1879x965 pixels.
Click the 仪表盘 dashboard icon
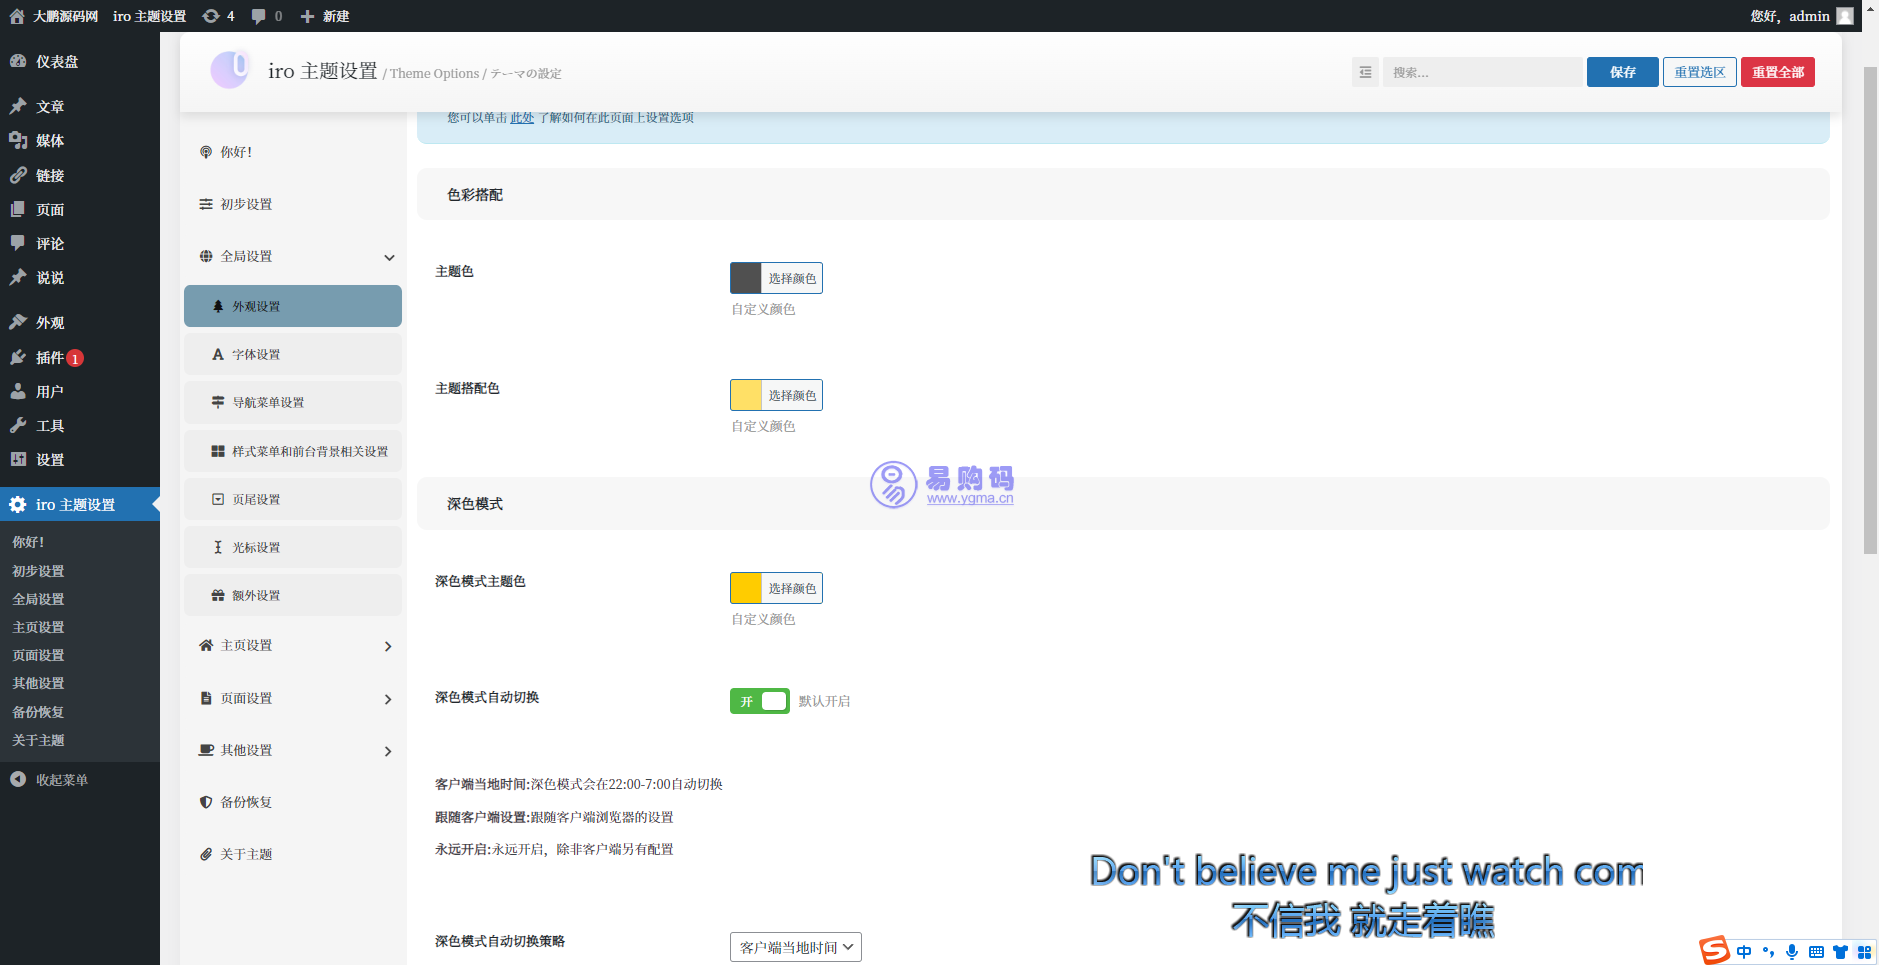(18, 61)
